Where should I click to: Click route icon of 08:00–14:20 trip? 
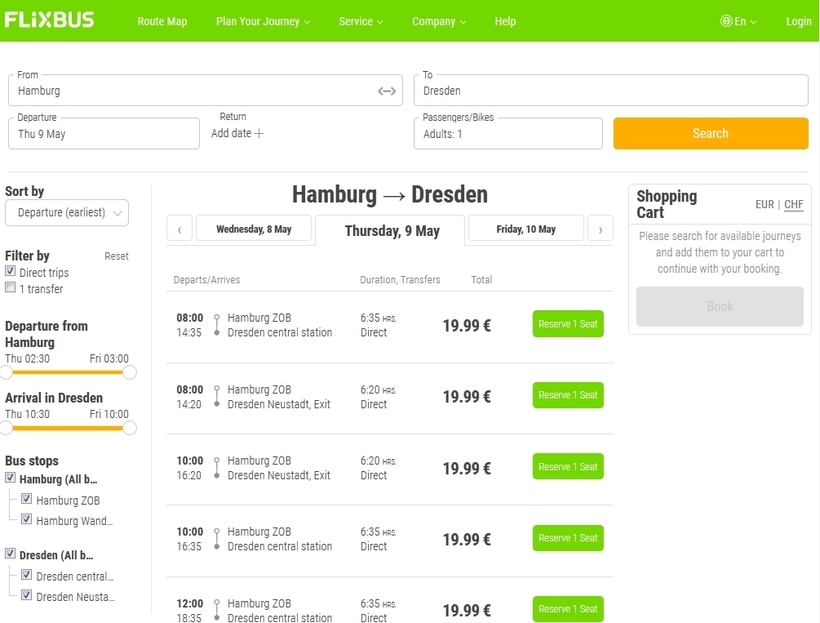[x=217, y=397]
